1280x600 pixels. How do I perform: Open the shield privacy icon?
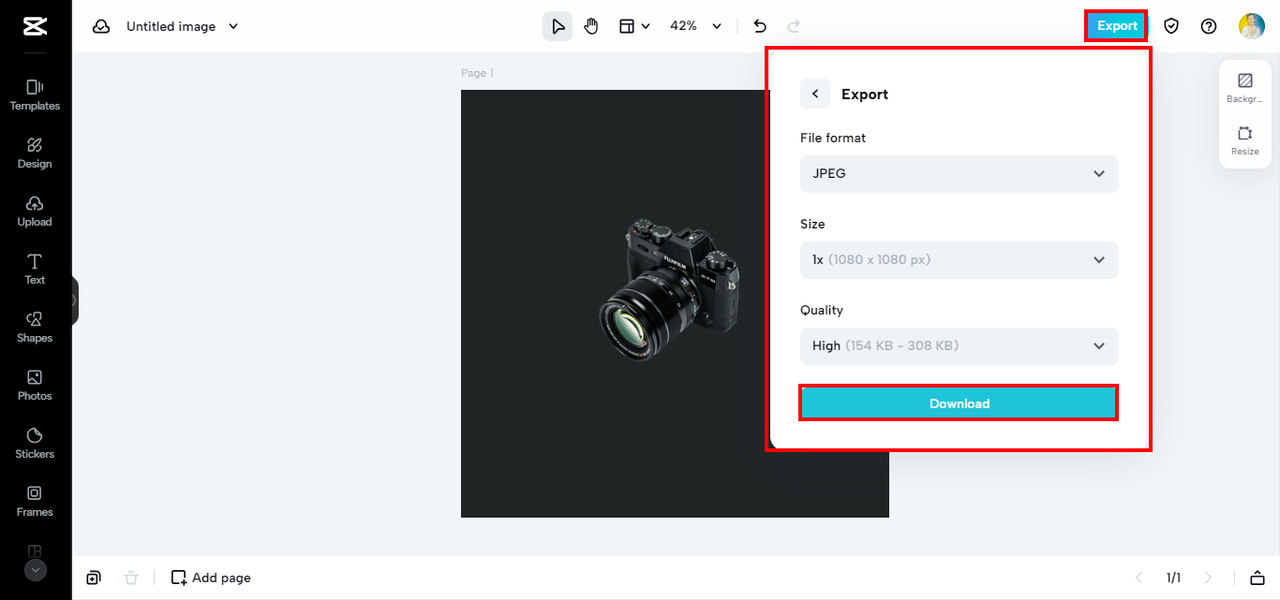tap(1171, 26)
